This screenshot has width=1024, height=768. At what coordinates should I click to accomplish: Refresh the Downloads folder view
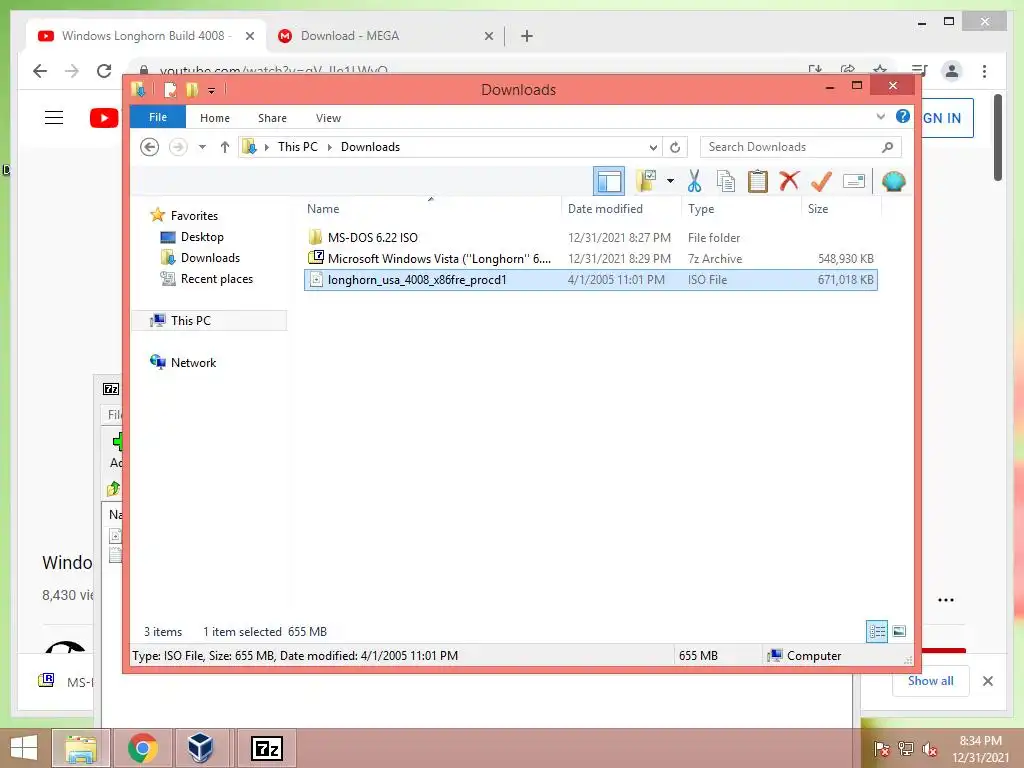click(675, 147)
